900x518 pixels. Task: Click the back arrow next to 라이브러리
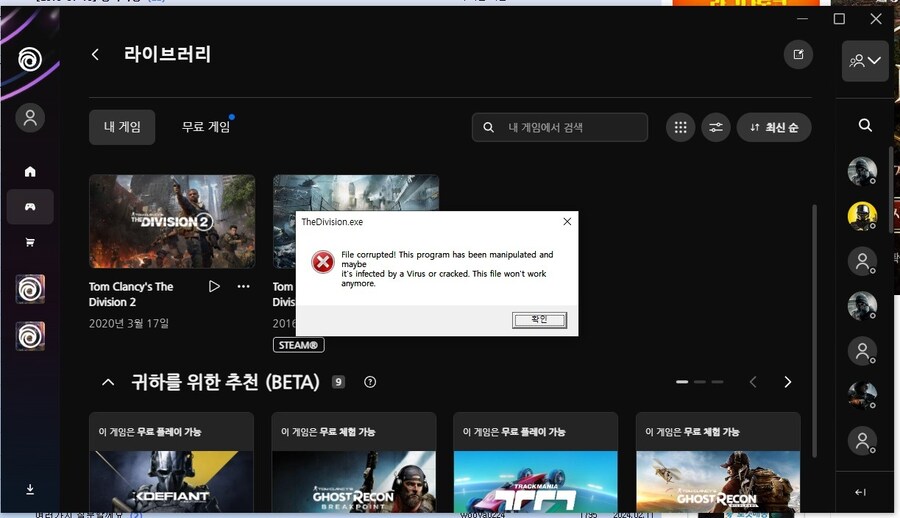pos(95,55)
